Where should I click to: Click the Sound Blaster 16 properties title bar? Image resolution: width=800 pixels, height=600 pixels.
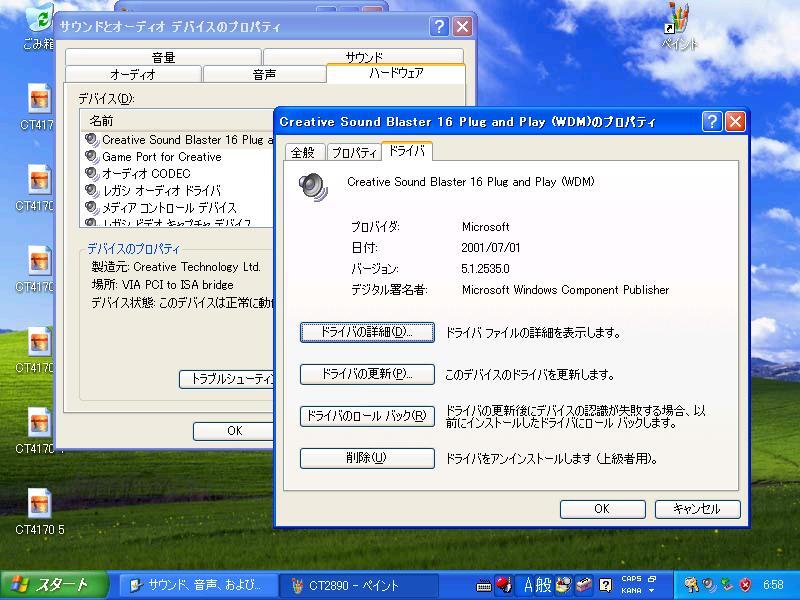[x=487, y=122]
